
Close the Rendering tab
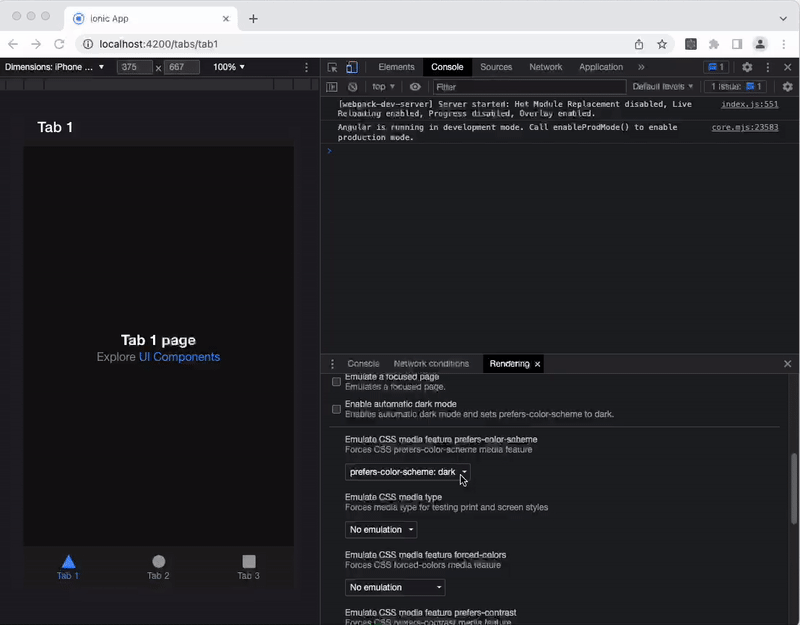pyautogui.click(x=537, y=364)
